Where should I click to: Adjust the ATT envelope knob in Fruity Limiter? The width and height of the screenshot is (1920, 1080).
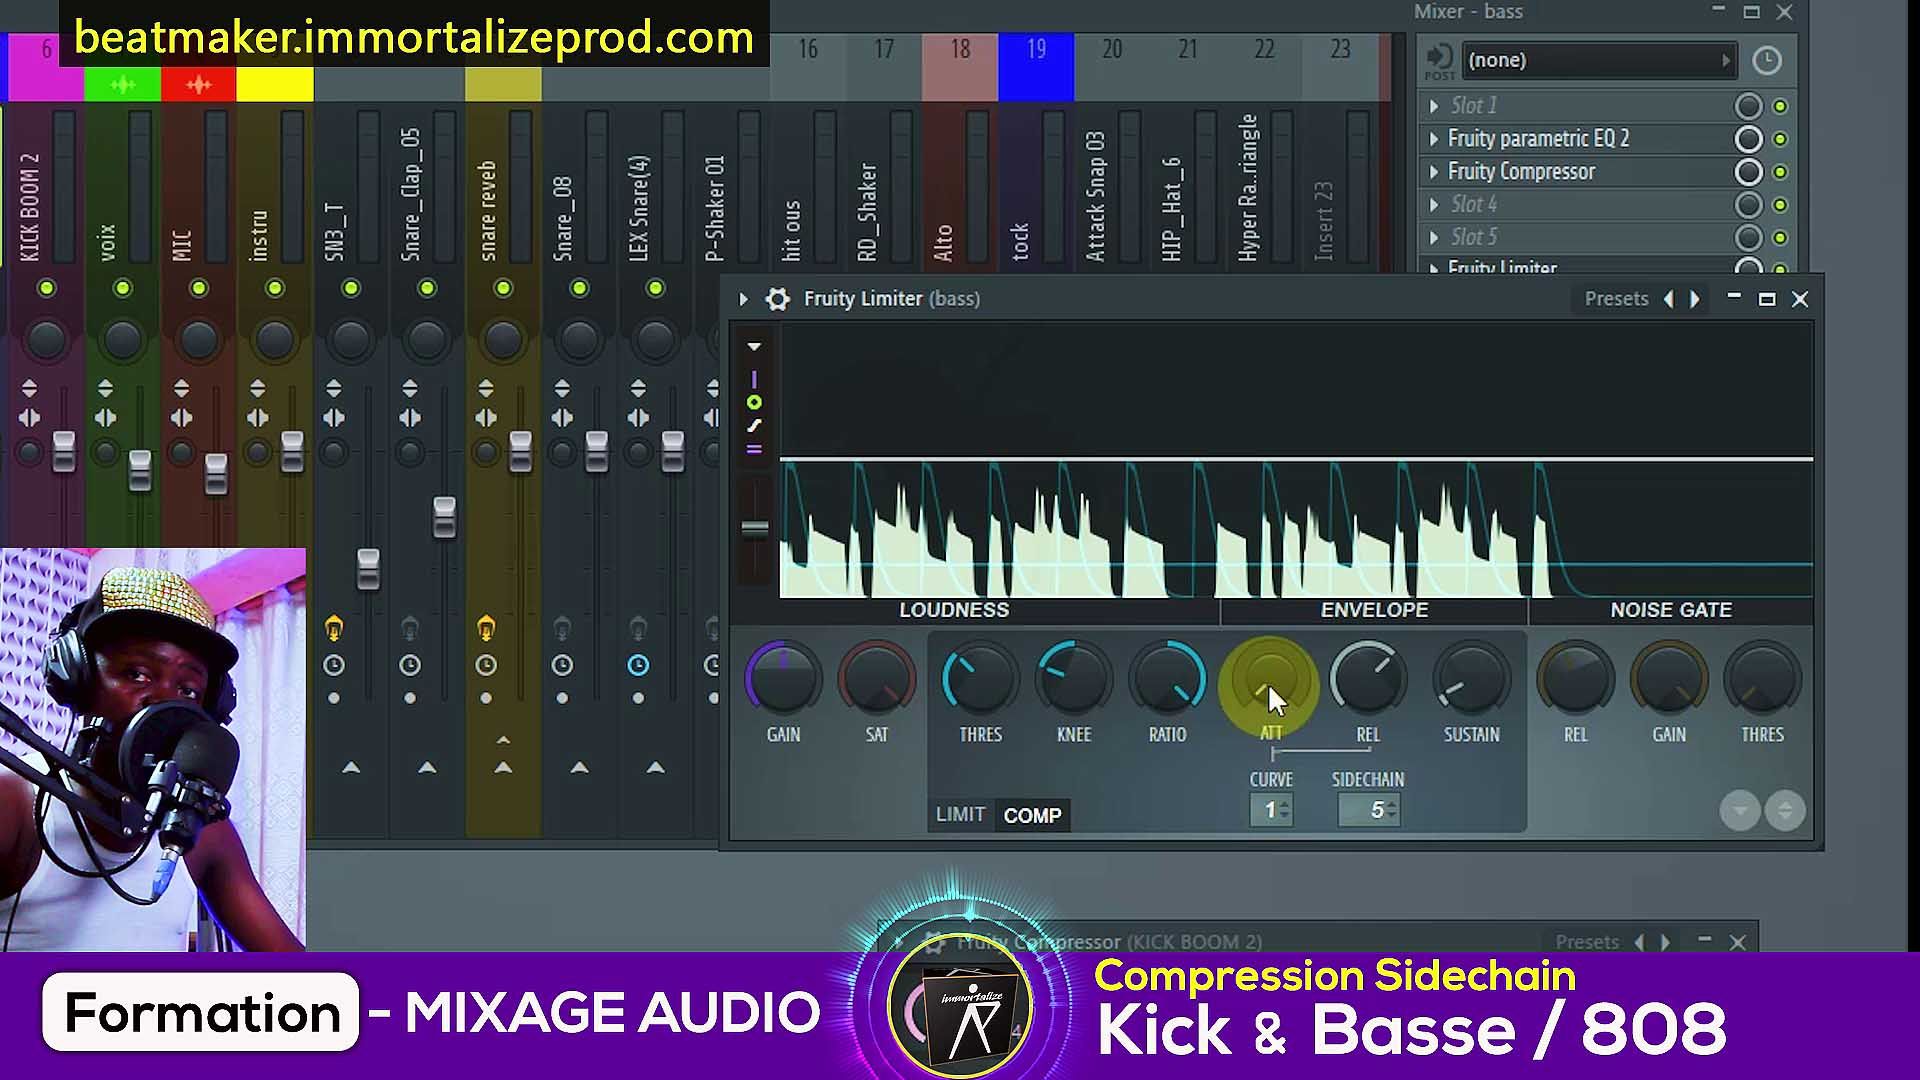(1270, 681)
